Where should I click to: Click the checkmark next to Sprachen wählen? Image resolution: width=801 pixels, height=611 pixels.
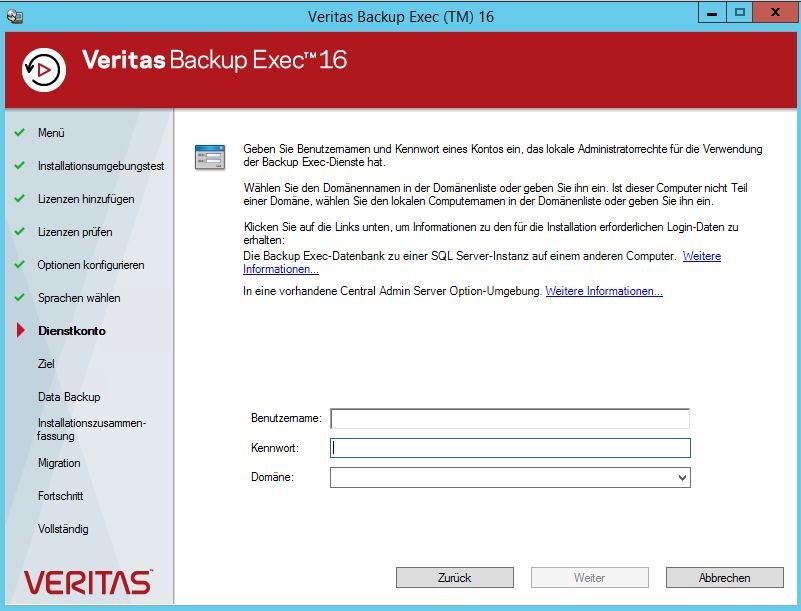pos(19,297)
